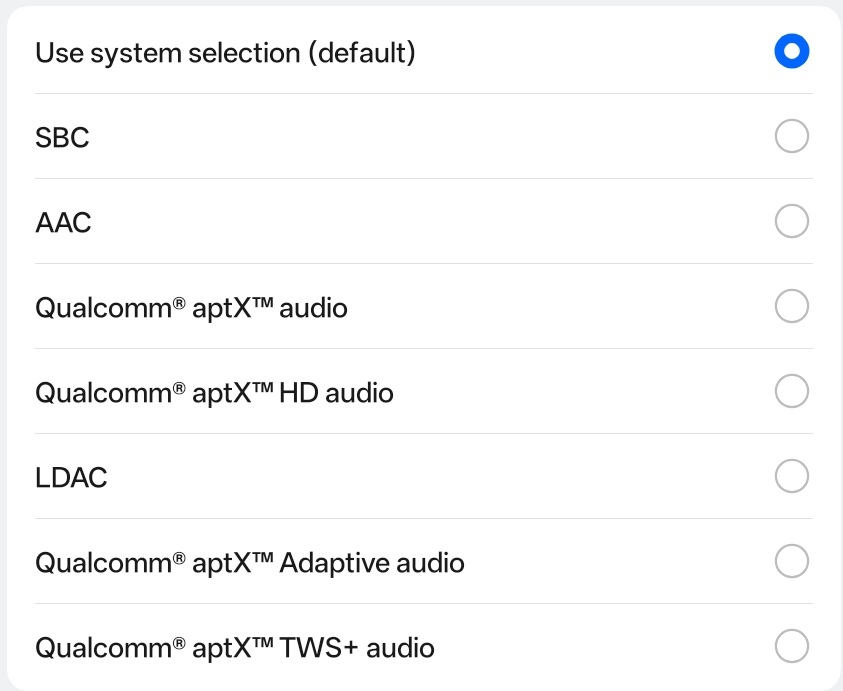Tap the AAC label text
The width and height of the screenshot is (843, 691).
pos(63,222)
